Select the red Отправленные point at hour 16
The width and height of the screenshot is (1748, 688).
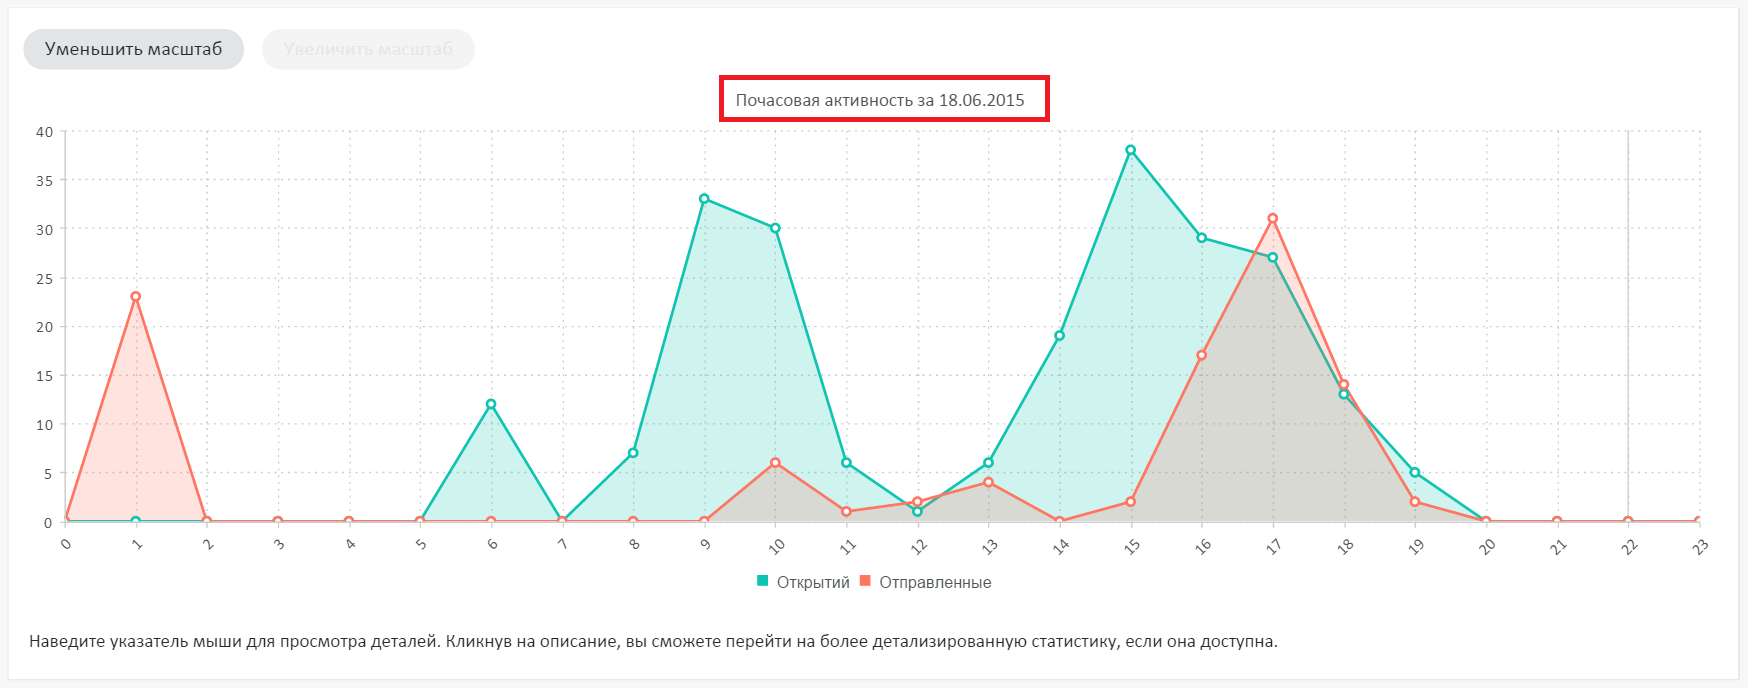coord(1201,355)
